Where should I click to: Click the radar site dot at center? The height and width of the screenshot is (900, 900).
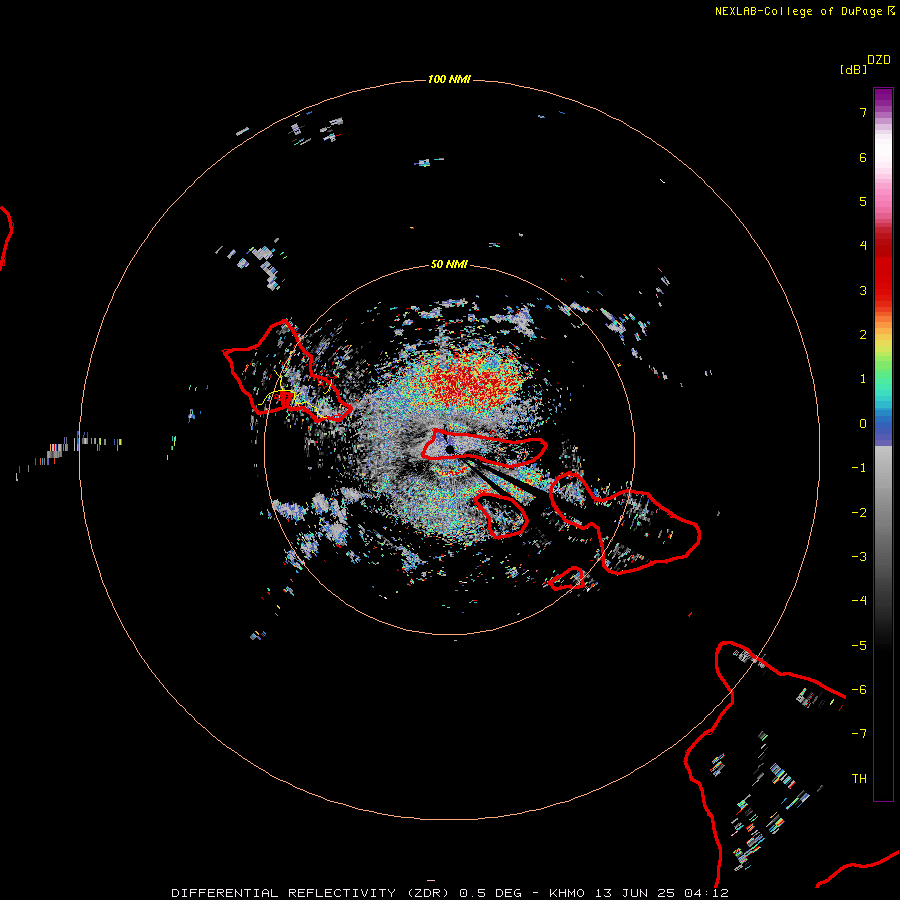click(449, 449)
